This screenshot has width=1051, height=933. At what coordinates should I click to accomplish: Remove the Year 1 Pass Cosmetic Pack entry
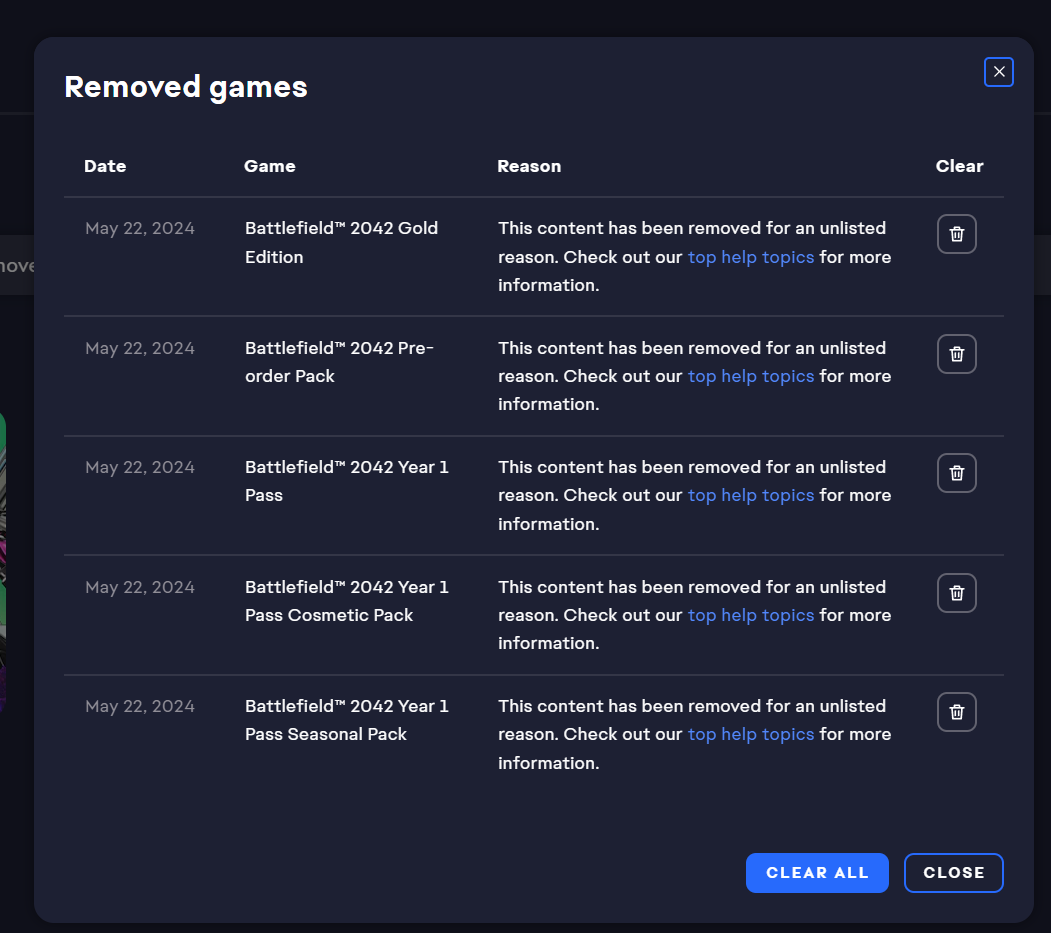tap(956, 593)
